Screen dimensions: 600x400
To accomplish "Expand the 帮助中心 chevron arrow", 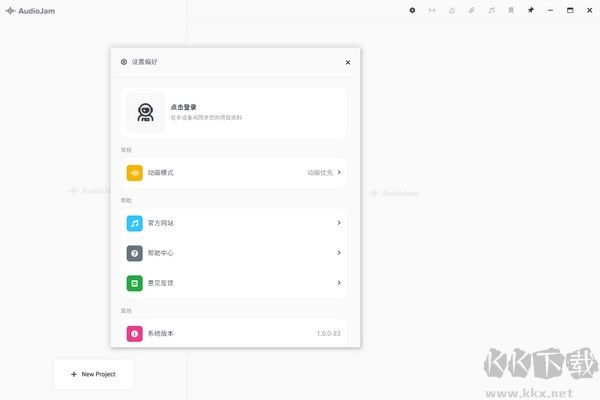I will (339, 253).
